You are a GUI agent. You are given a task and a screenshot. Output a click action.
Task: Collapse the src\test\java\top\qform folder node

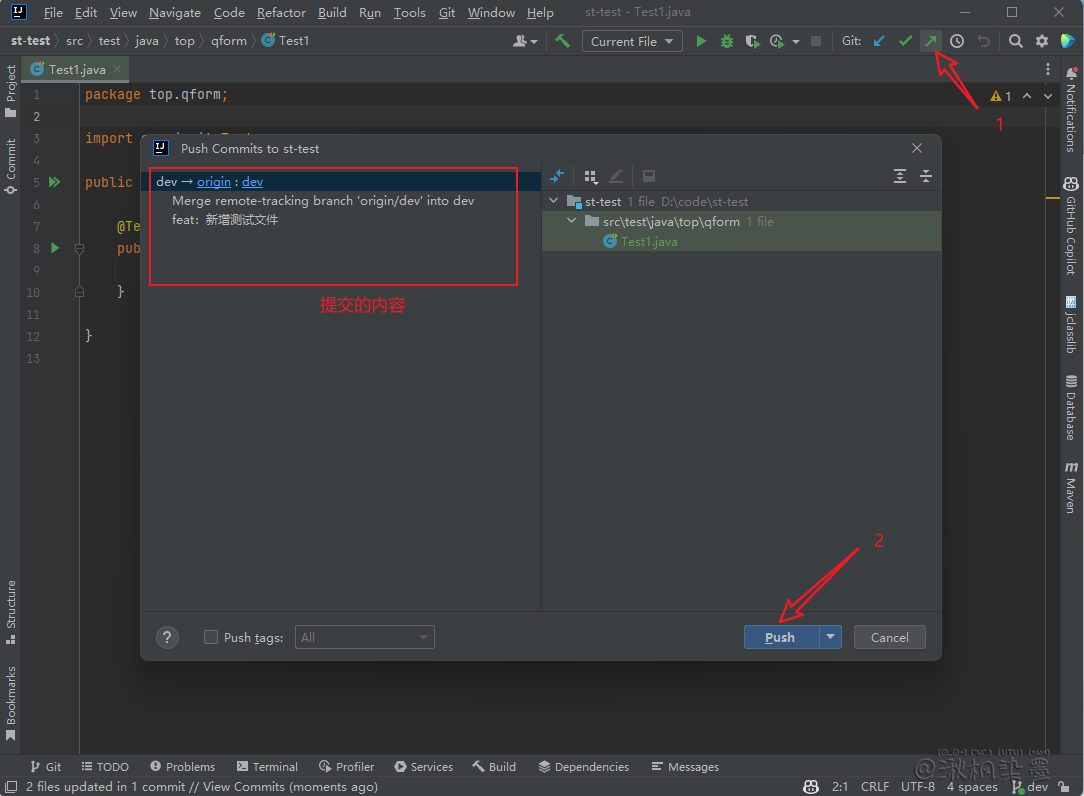572,221
